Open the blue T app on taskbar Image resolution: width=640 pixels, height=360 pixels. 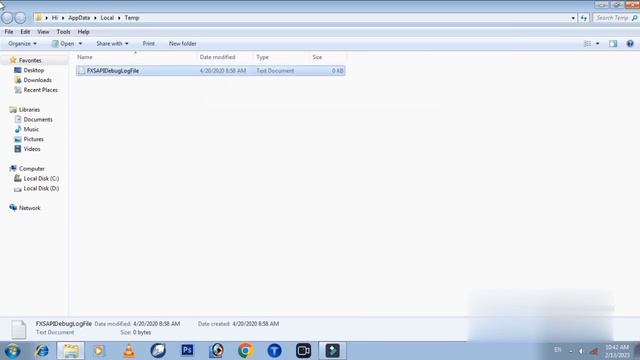[x=274, y=351]
